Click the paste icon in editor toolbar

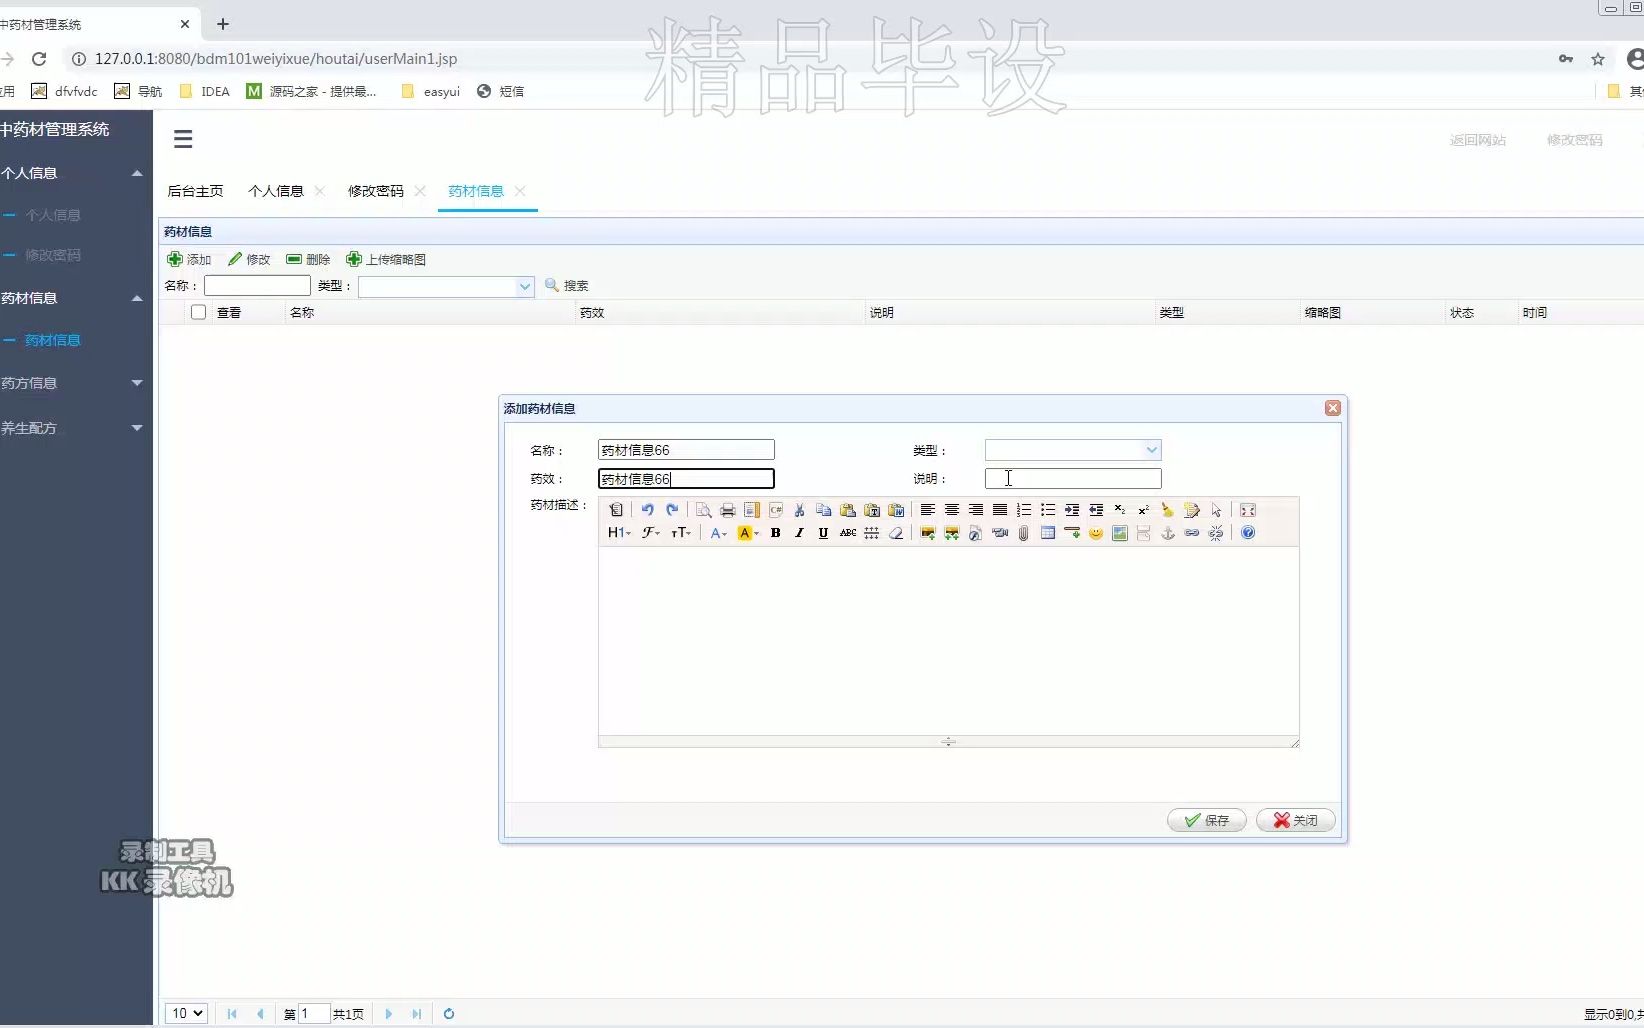coord(847,510)
